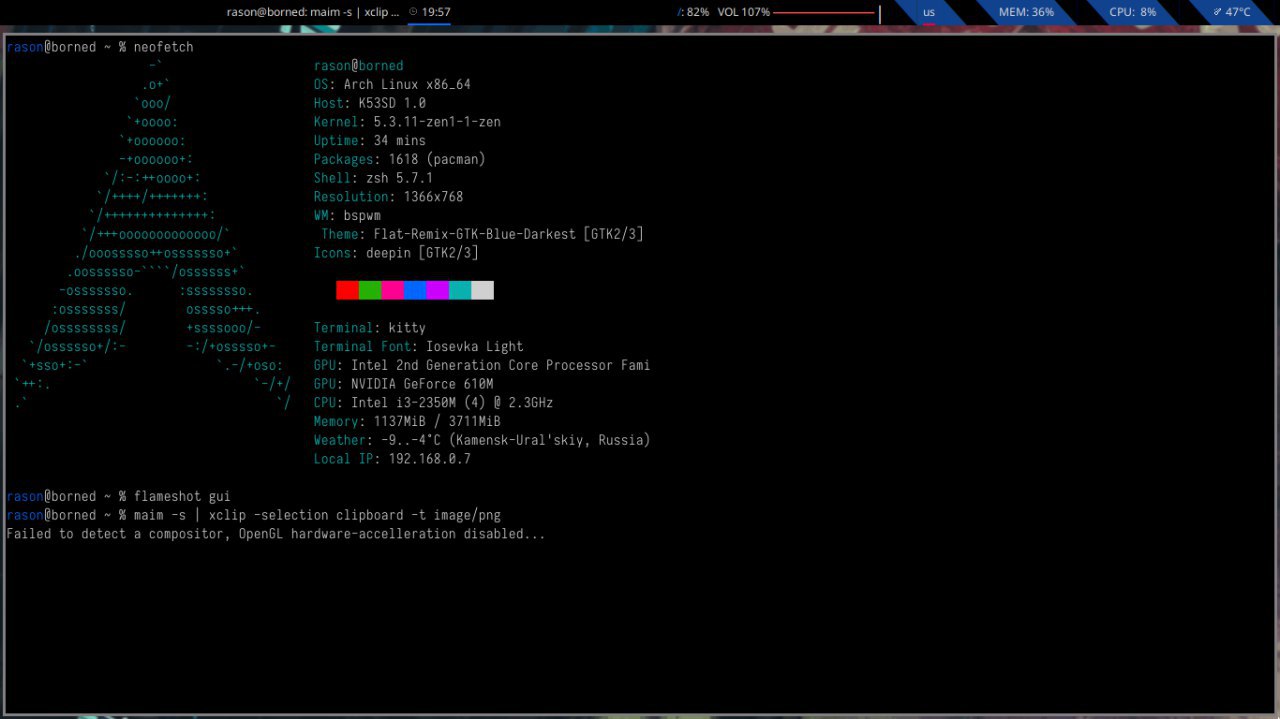Viewport: 1280px width, 719px height.
Task: Click the blue color block in neofetch palette
Action: point(415,290)
